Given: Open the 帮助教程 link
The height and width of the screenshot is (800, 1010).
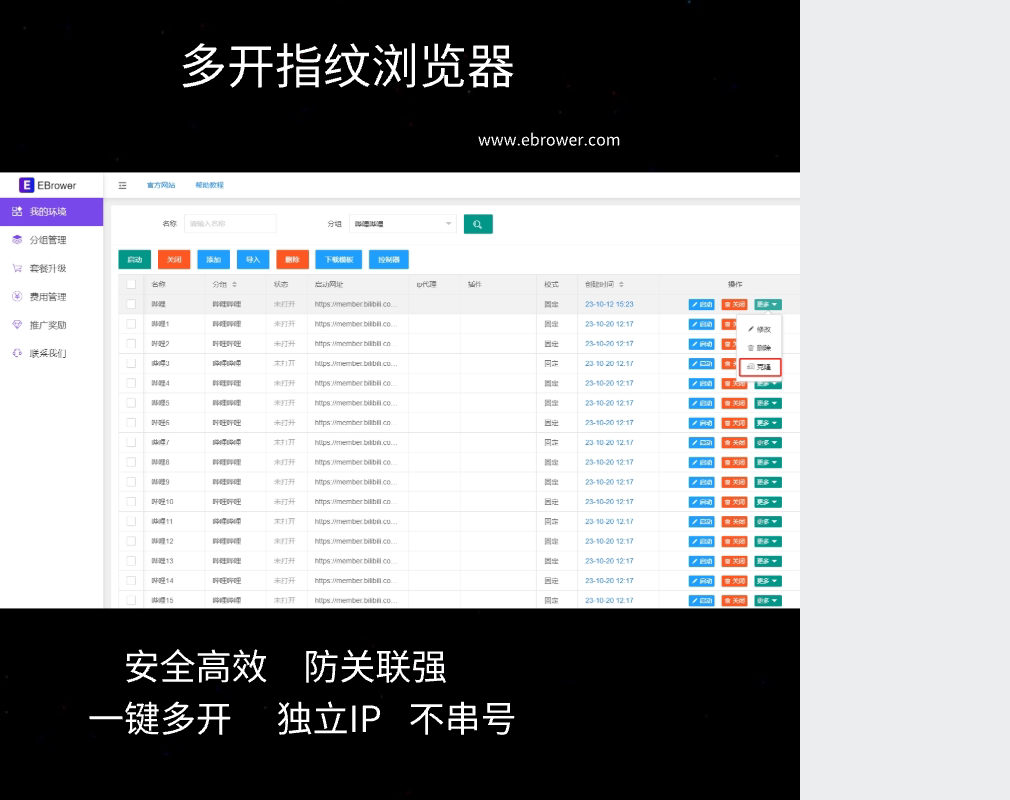Looking at the screenshot, I should point(209,186).
